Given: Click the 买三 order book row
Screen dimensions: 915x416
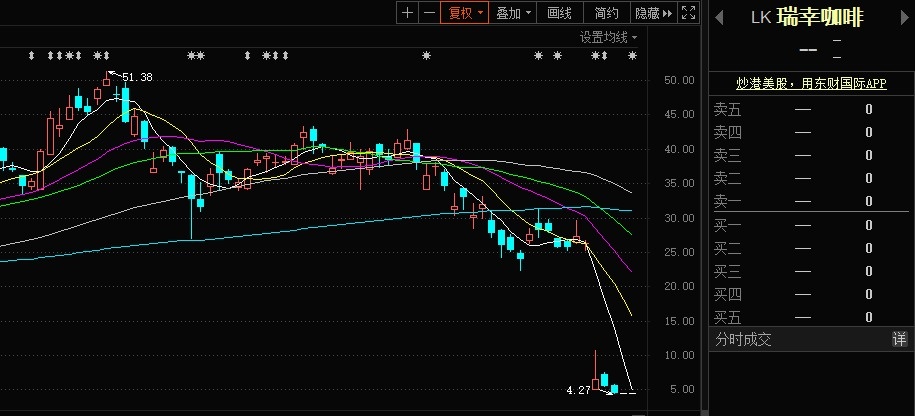Looking at the screenshot, I should coord(811,271).
